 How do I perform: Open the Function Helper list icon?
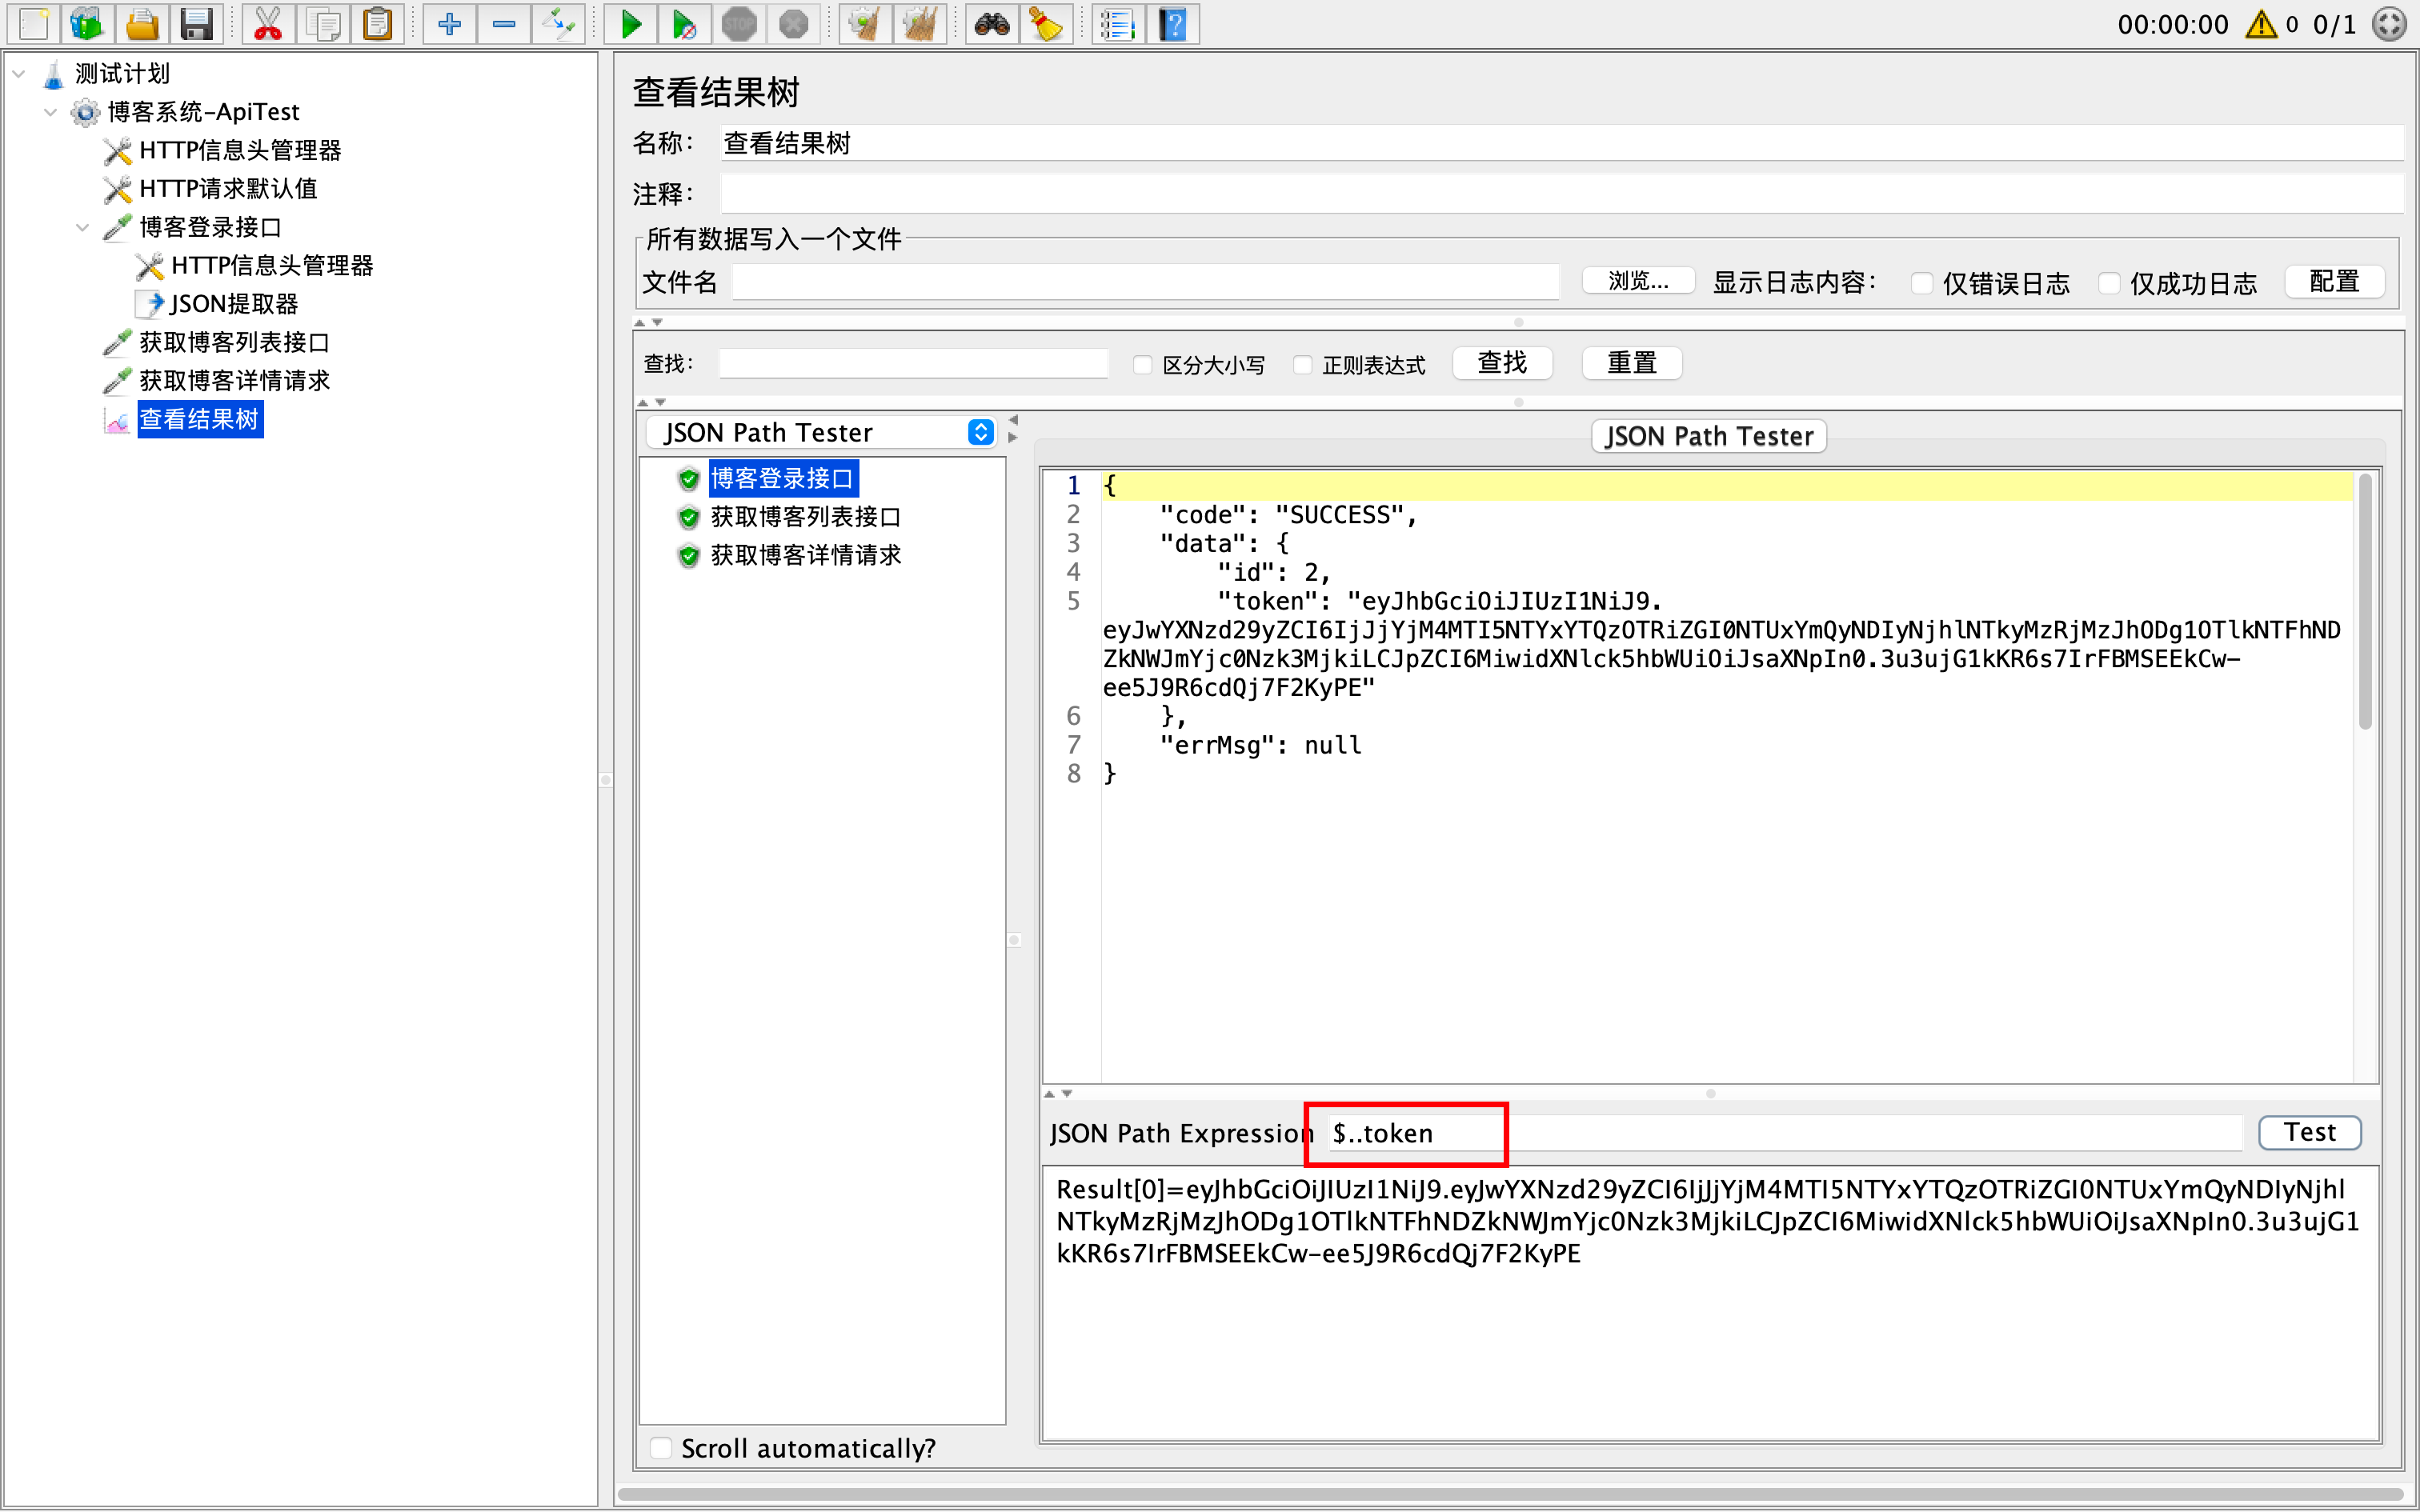pyautogui.click(x=1118, y=23)
